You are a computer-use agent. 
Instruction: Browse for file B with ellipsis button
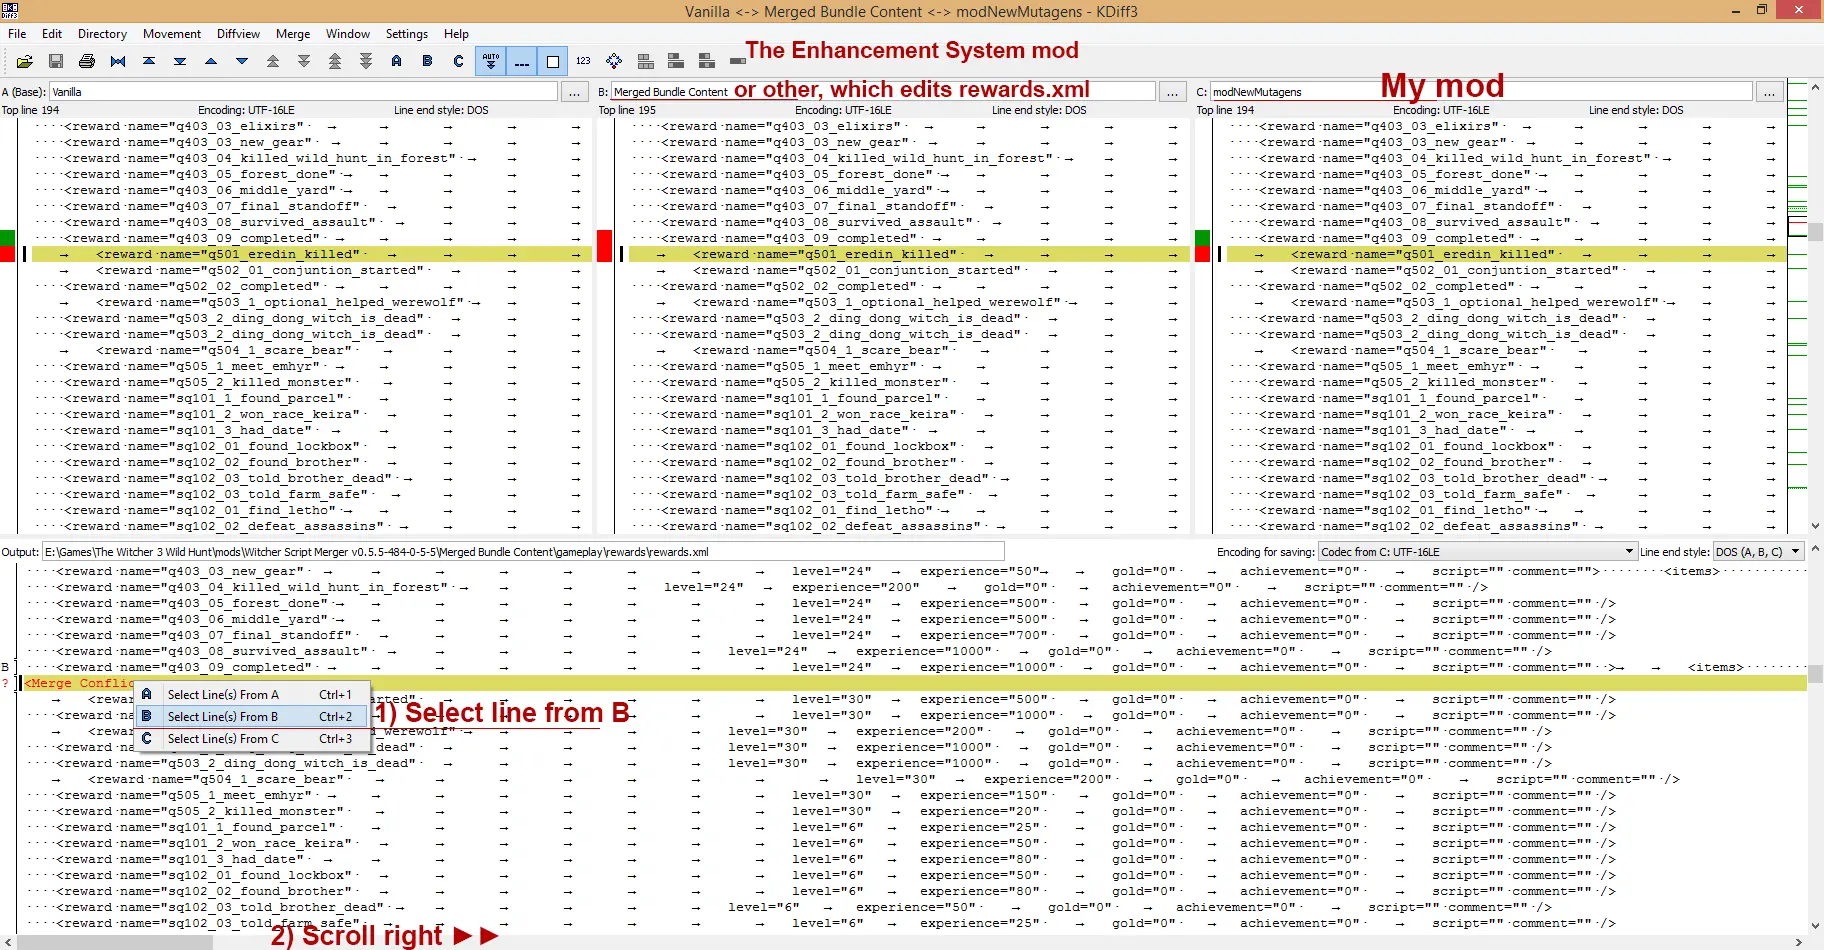[1172, 92]
